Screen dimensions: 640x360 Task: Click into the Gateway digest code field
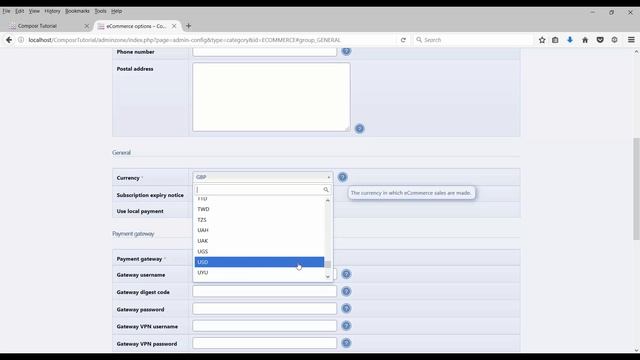pos(264,291)
